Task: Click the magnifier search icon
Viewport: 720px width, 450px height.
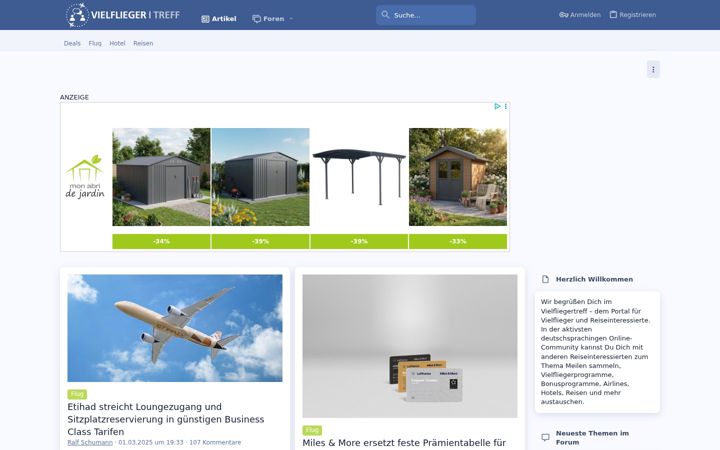Action: point(385,15)
